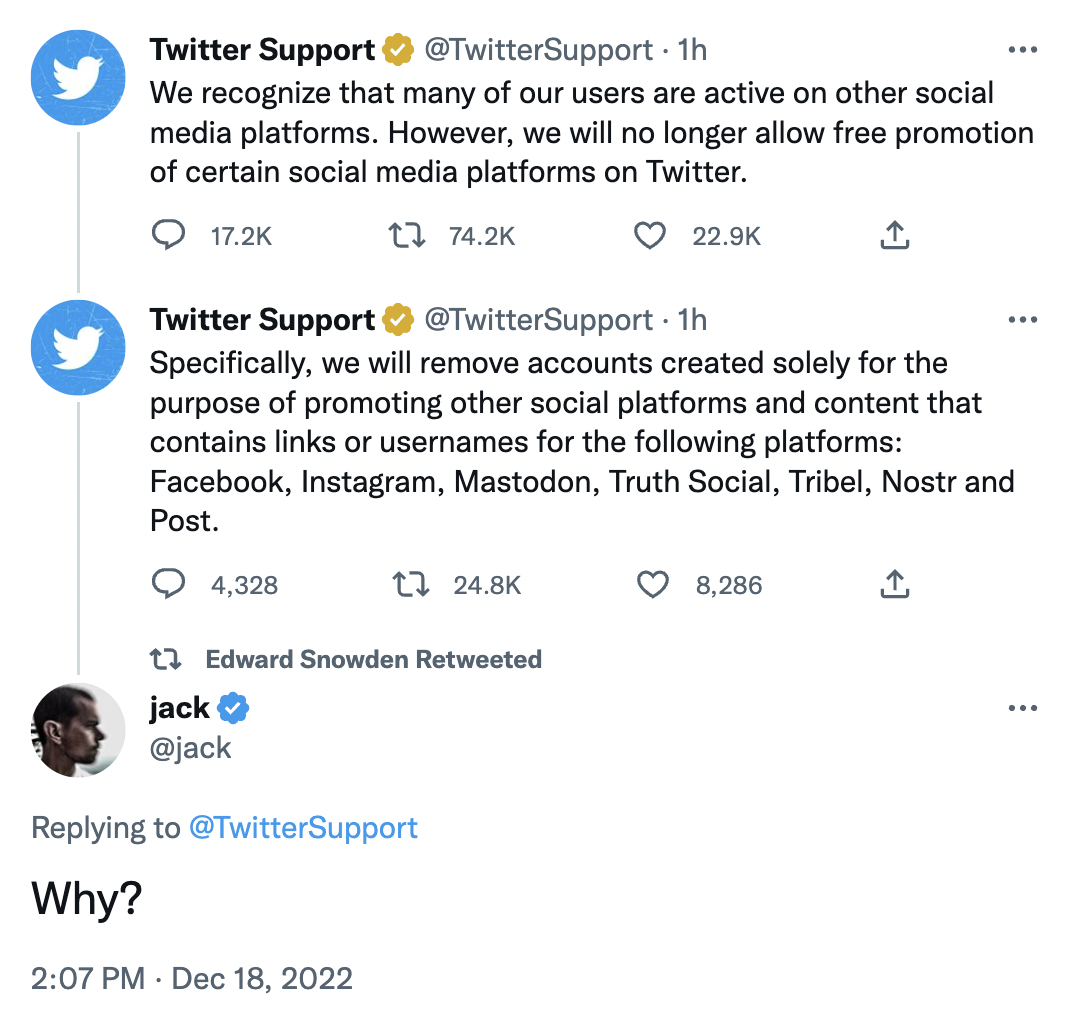Click the Edward Snowden Retweeted label
The width and height of the screenshot is (1068, 1020).
click(x=373, y=659)
